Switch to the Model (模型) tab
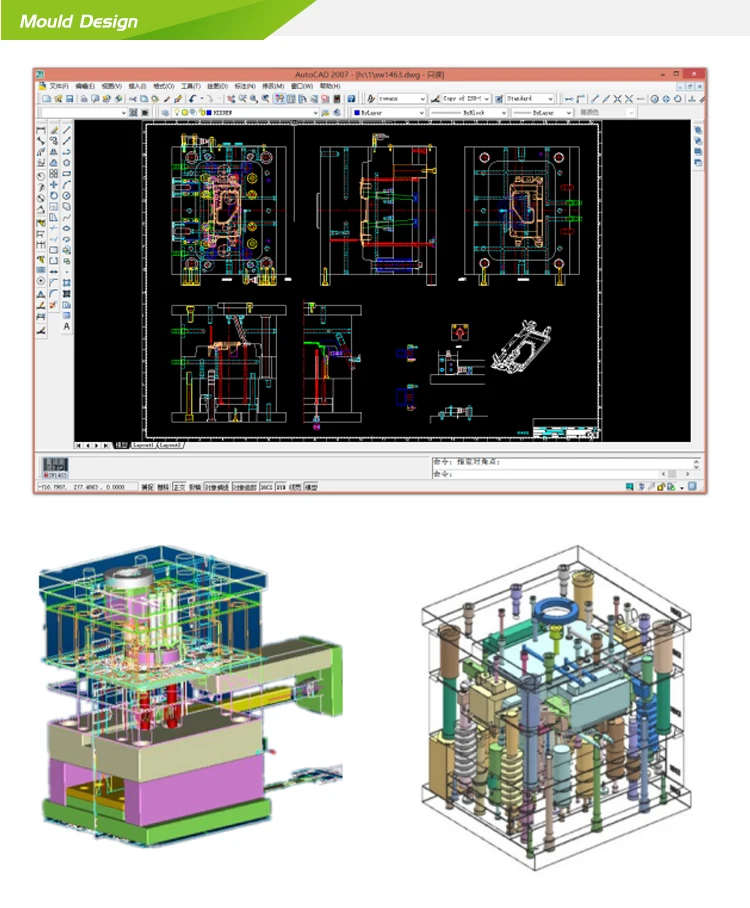Image resolution: width=750 pixels, height=908 pixels. (121, 445)
